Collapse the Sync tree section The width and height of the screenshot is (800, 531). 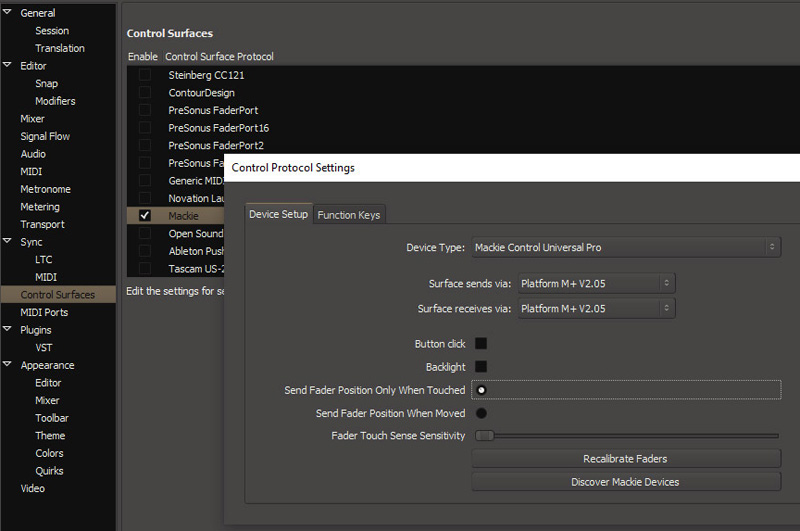(8, 242)
